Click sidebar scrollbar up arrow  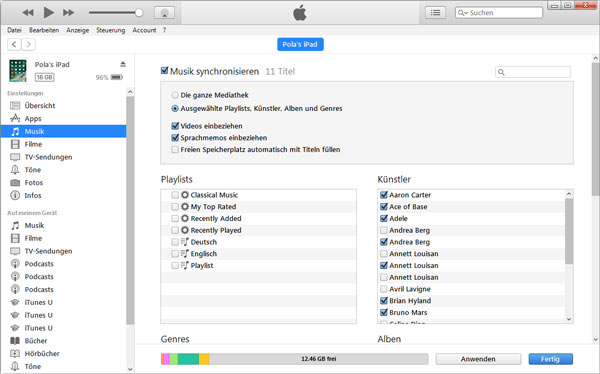[130, 92]
